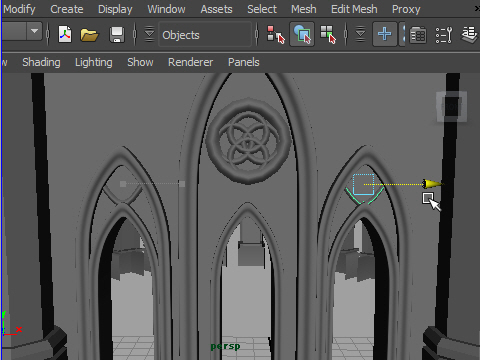Click the view cube in viewport corner

pos(452,107)
